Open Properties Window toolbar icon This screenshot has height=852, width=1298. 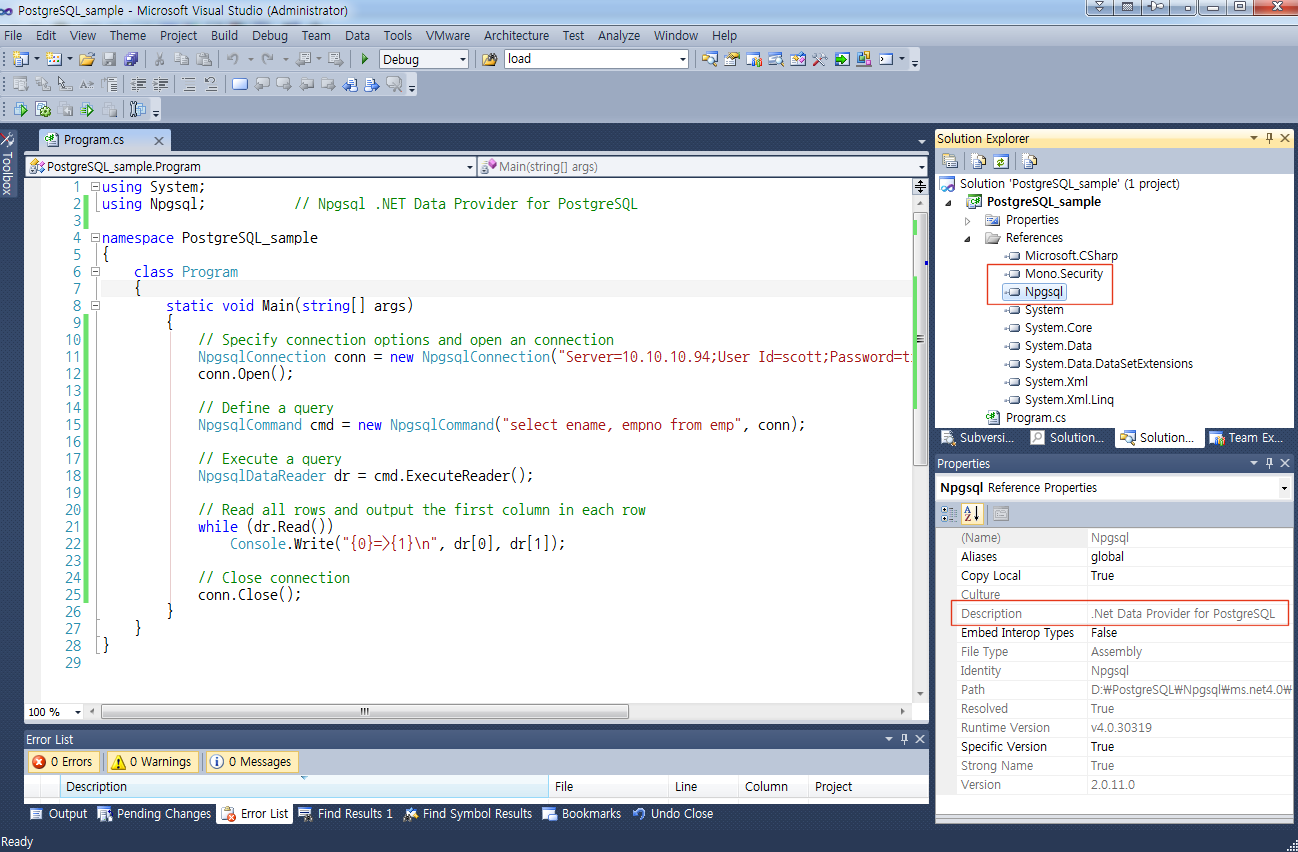(x=732, y=59)
